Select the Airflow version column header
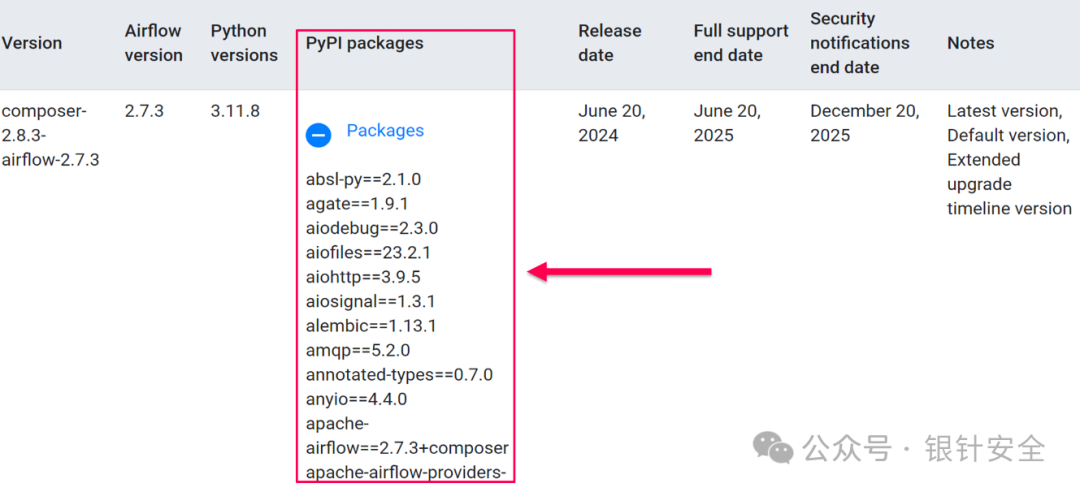 point(154,43)
